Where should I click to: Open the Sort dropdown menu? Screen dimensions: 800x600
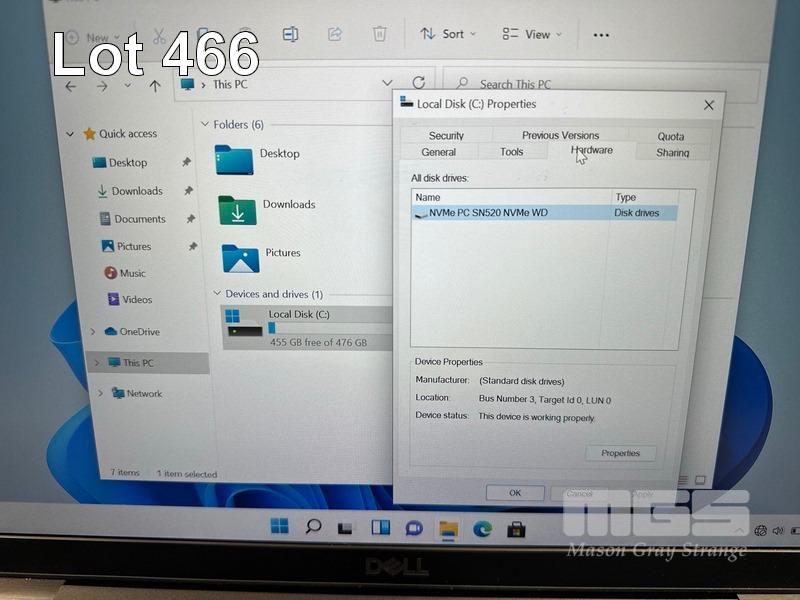click(x=448, y=34)
